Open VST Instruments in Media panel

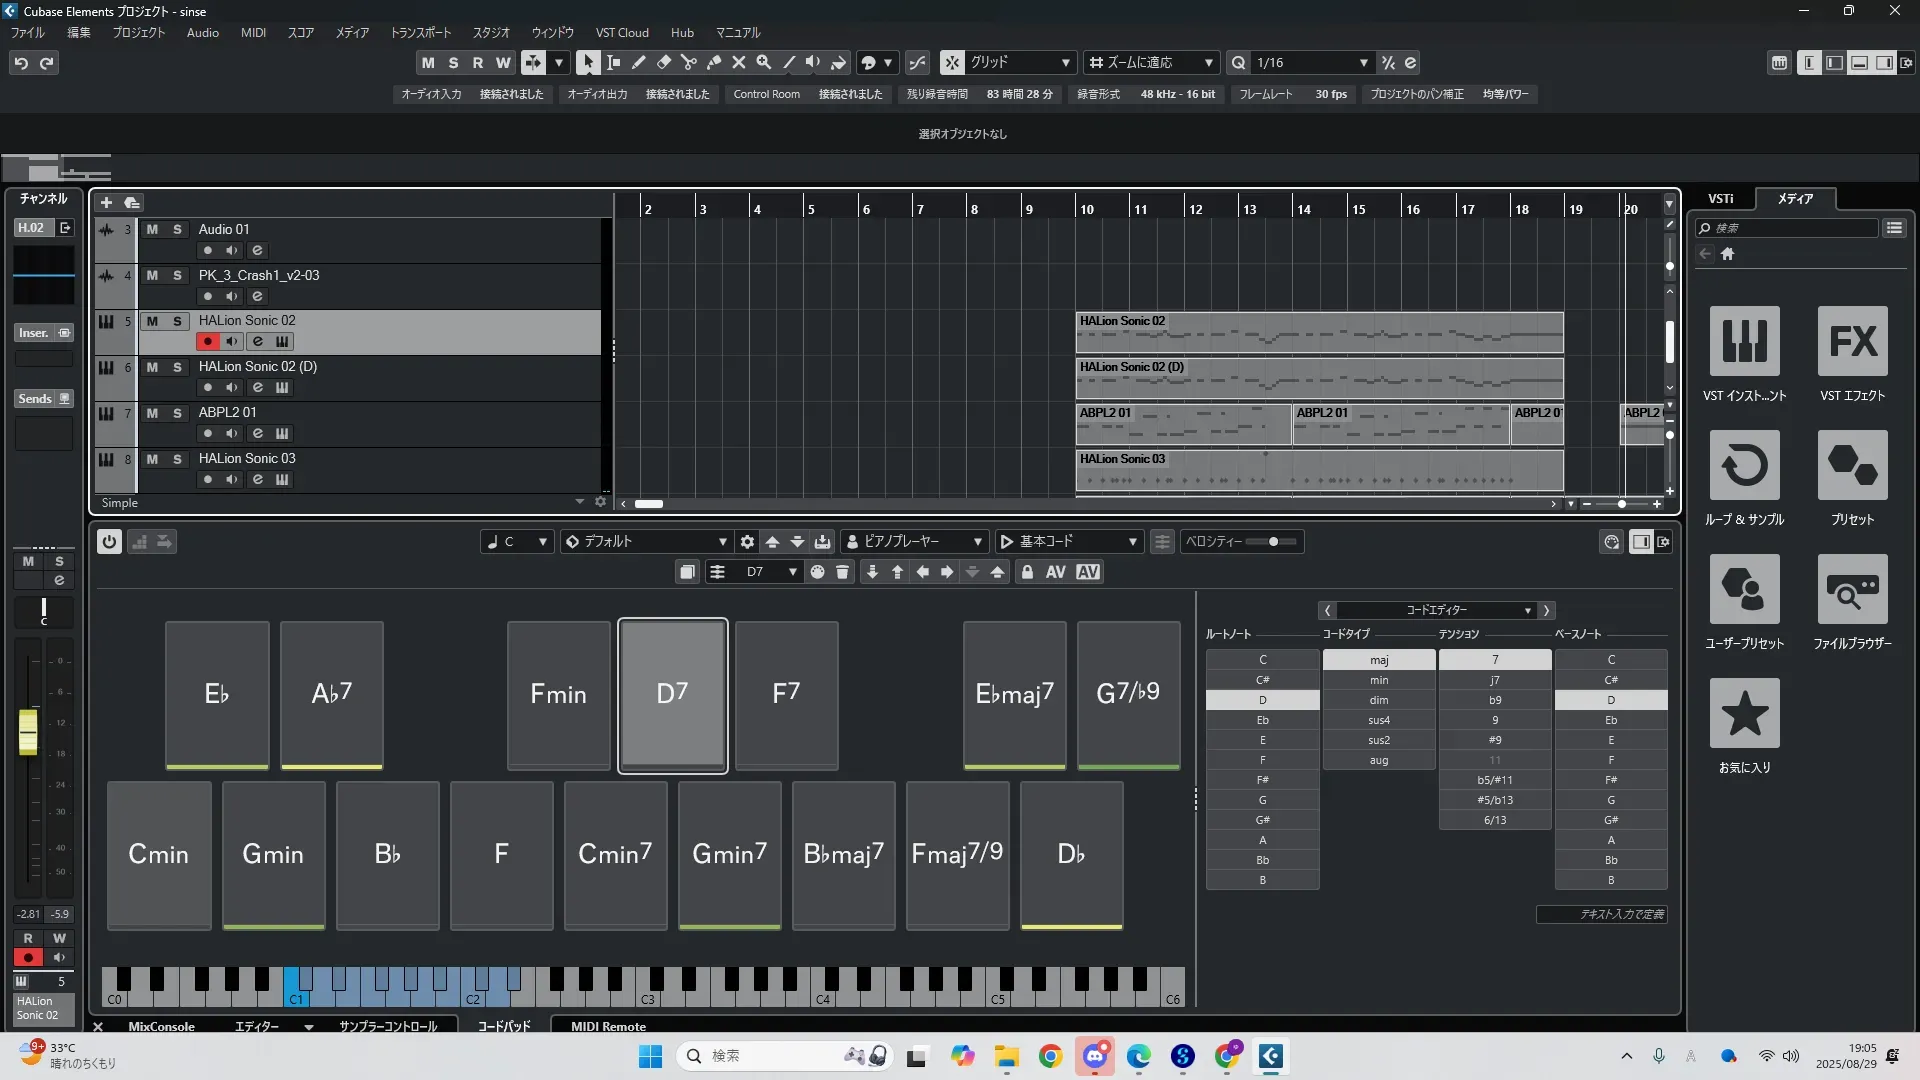point(1744,341)
